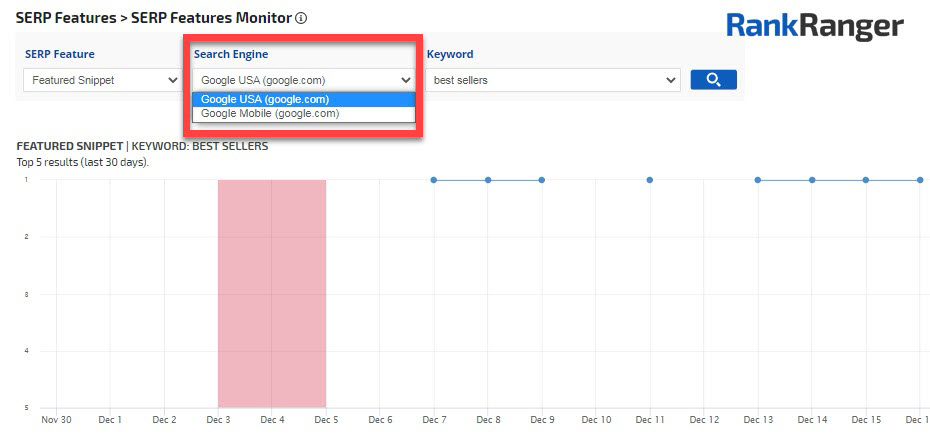This screenshot has height=444, width=930.
Task: Click the Dec 4 axis label
Action: point(273,420)
